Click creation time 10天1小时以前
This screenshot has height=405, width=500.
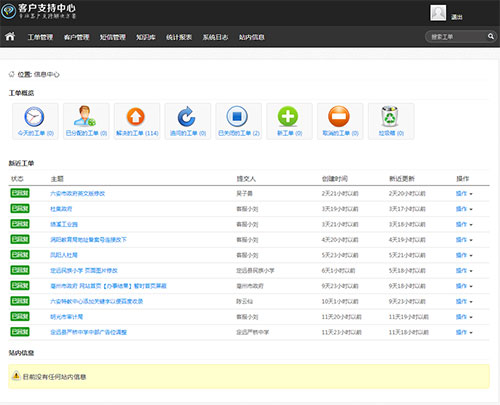point(340,301)
